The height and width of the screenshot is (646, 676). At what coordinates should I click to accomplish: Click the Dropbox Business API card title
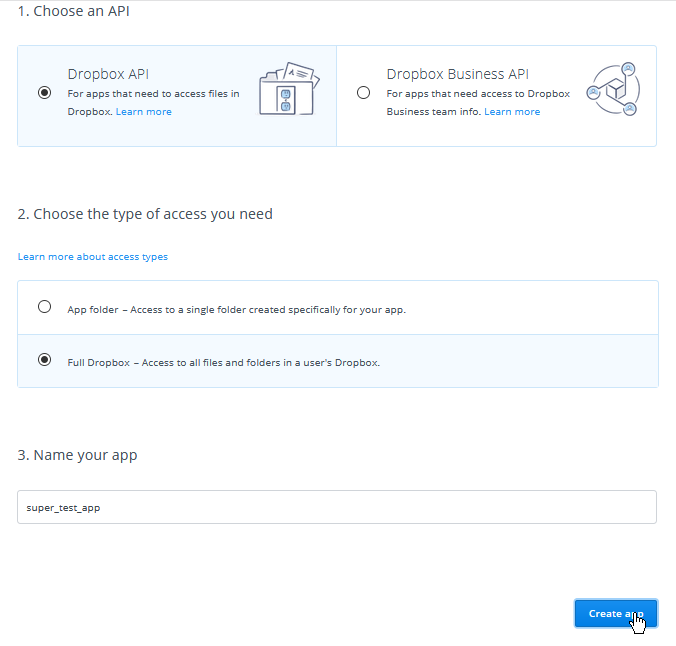(x=457, y=74)
